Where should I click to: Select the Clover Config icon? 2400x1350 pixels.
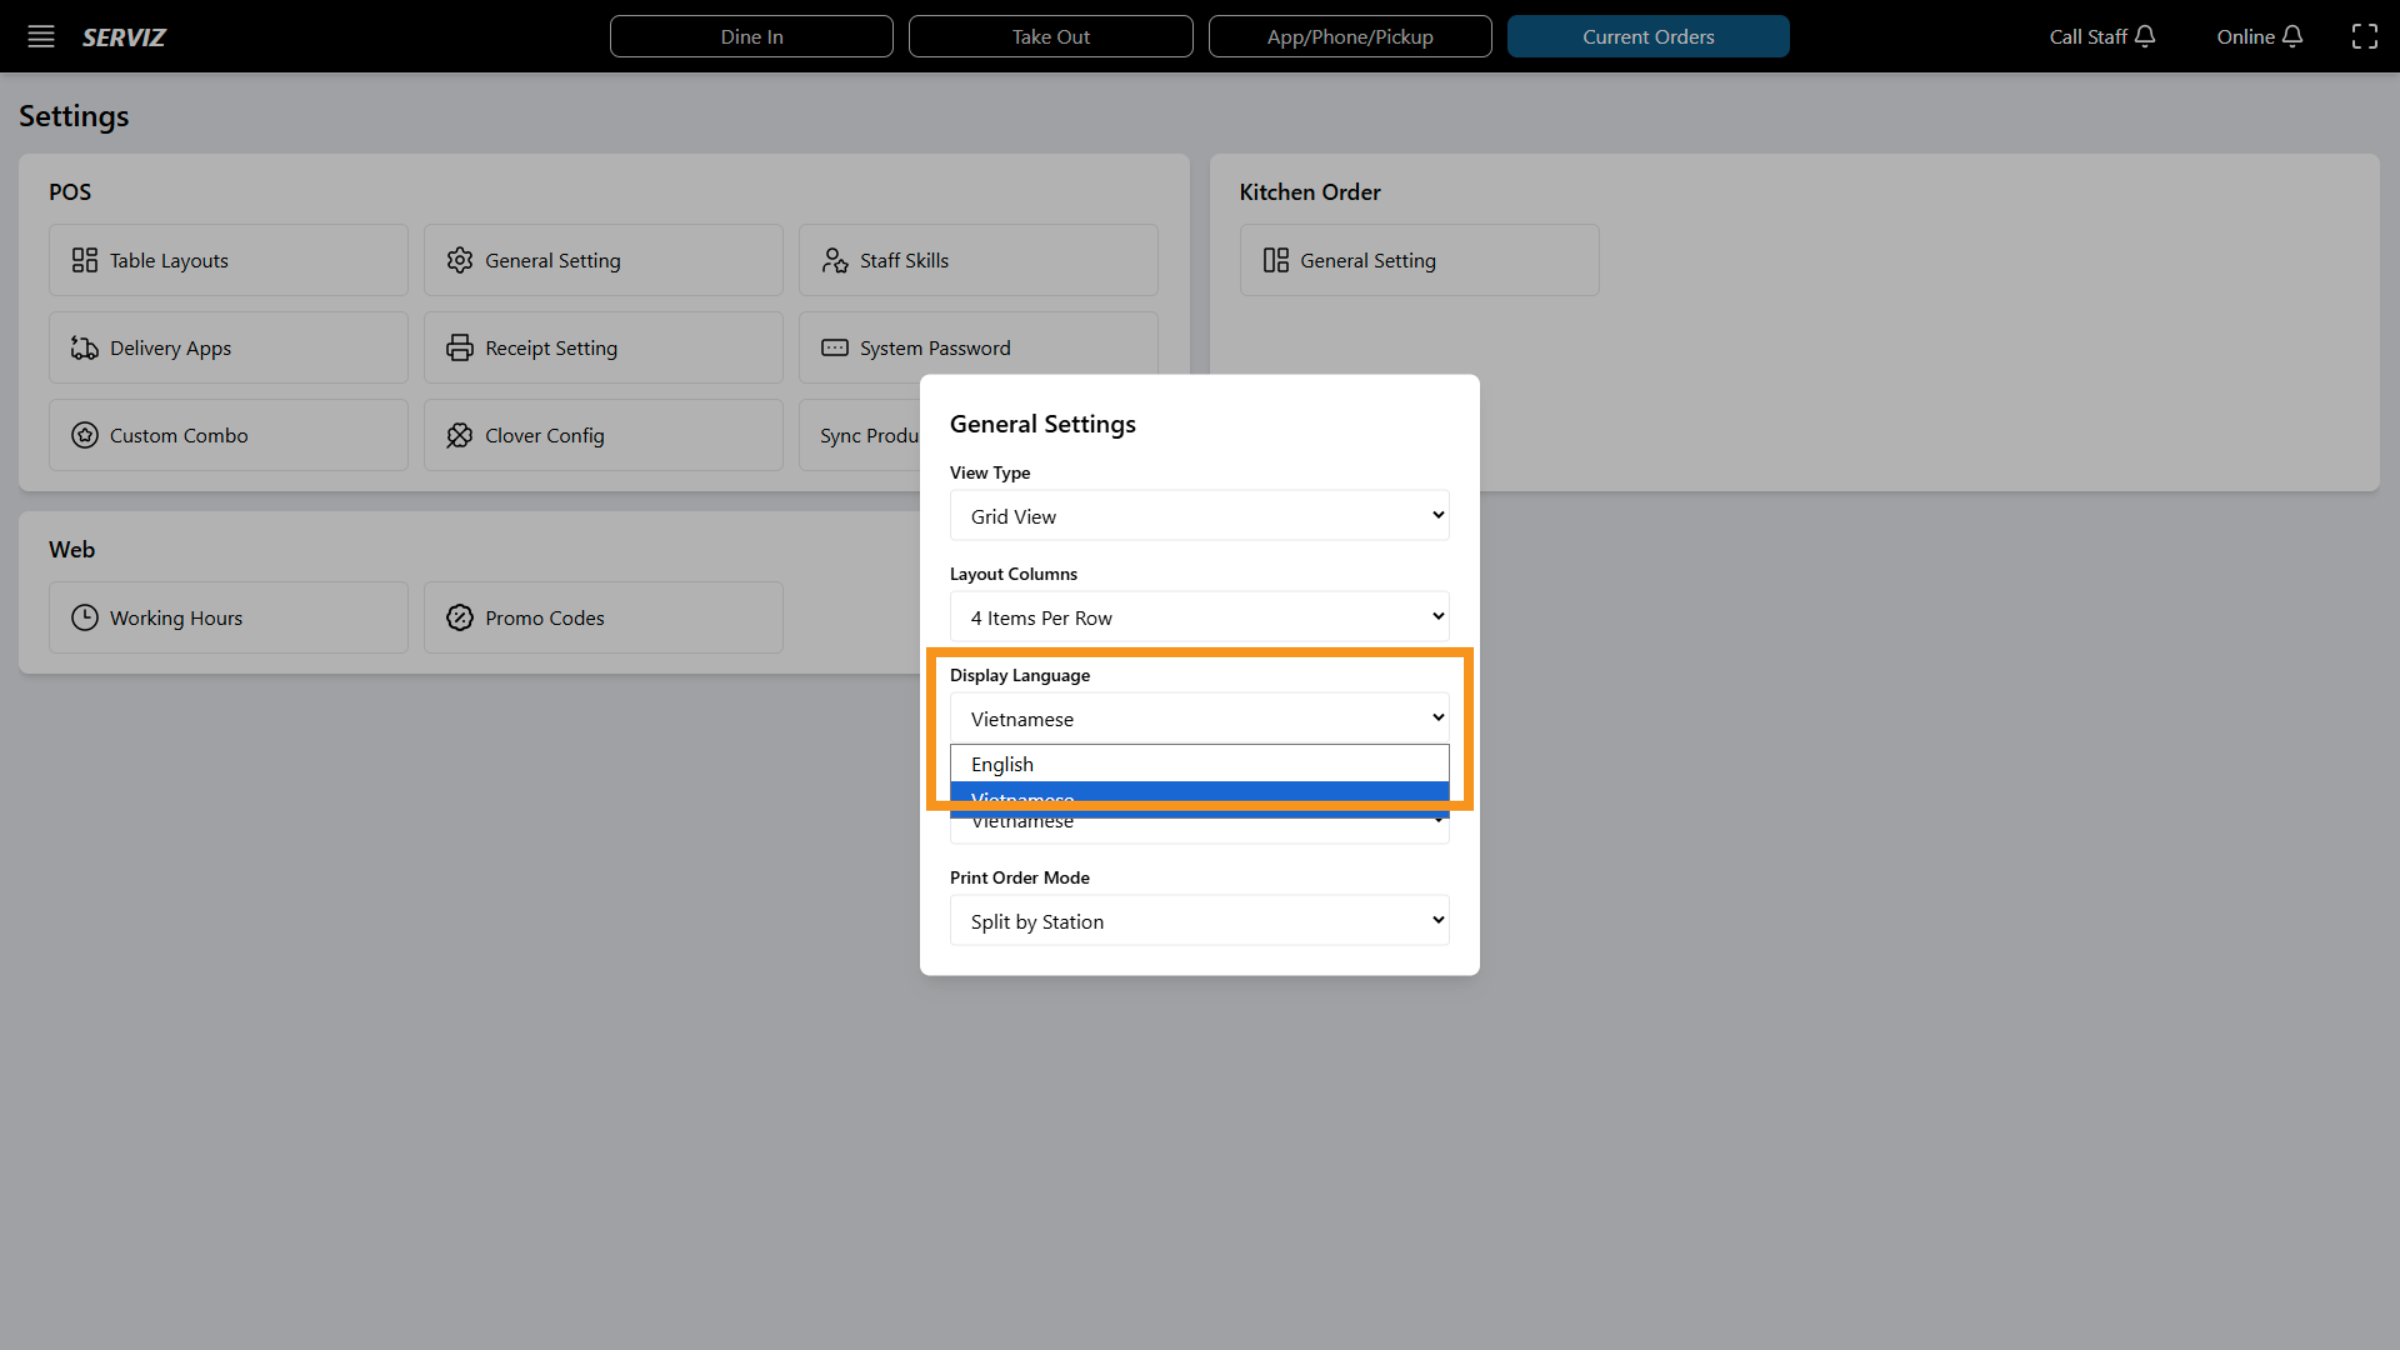click(459, 435)
